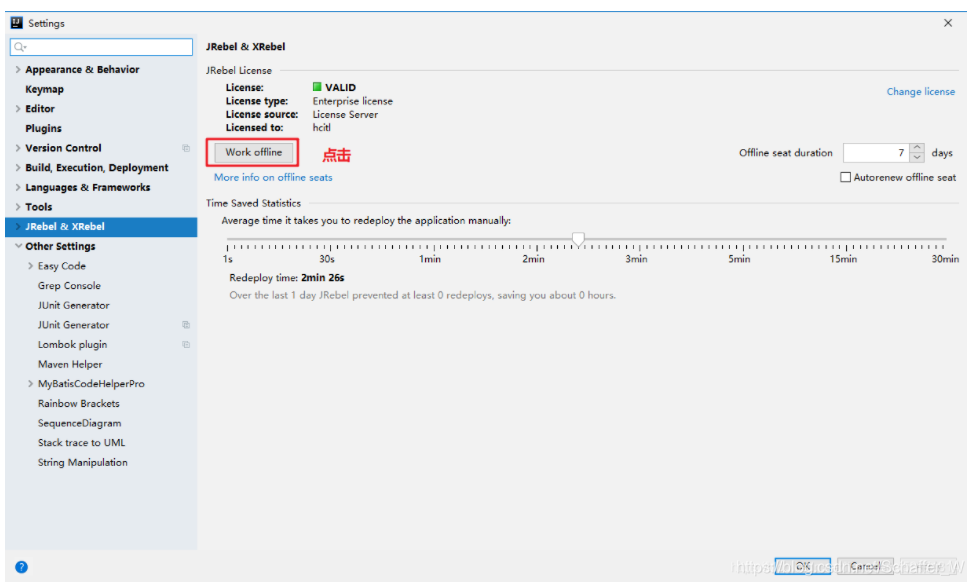
Task: Click the Work offline button
Action: point(253,152)
